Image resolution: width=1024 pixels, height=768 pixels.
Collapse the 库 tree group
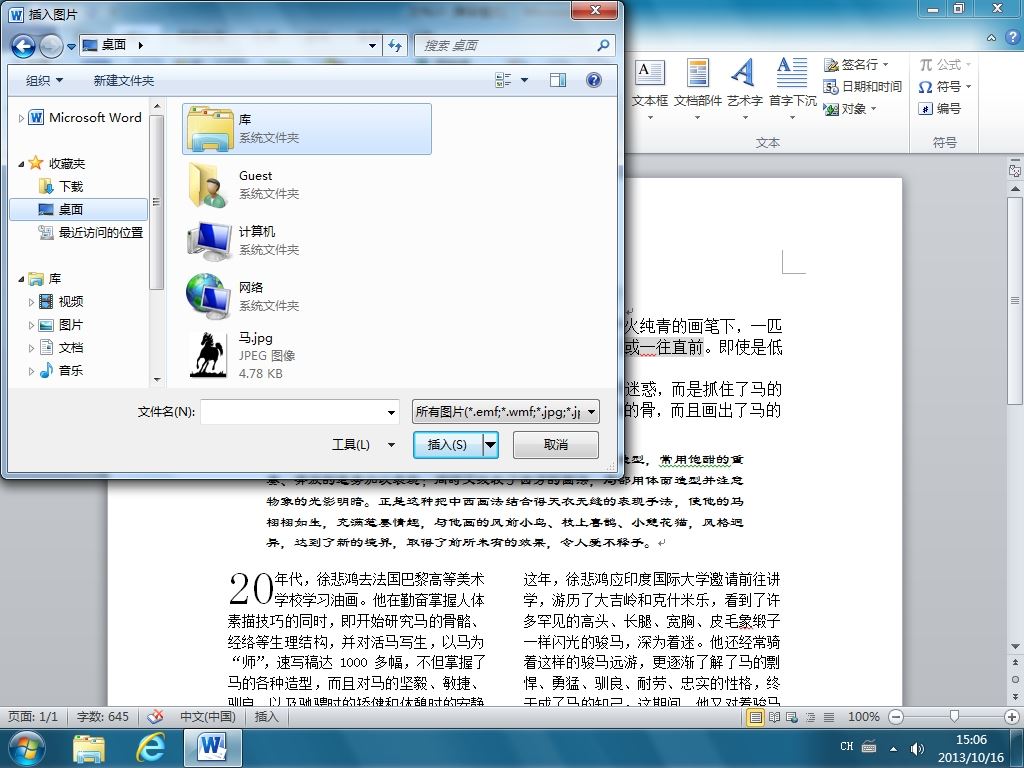(x=21, y=280)
